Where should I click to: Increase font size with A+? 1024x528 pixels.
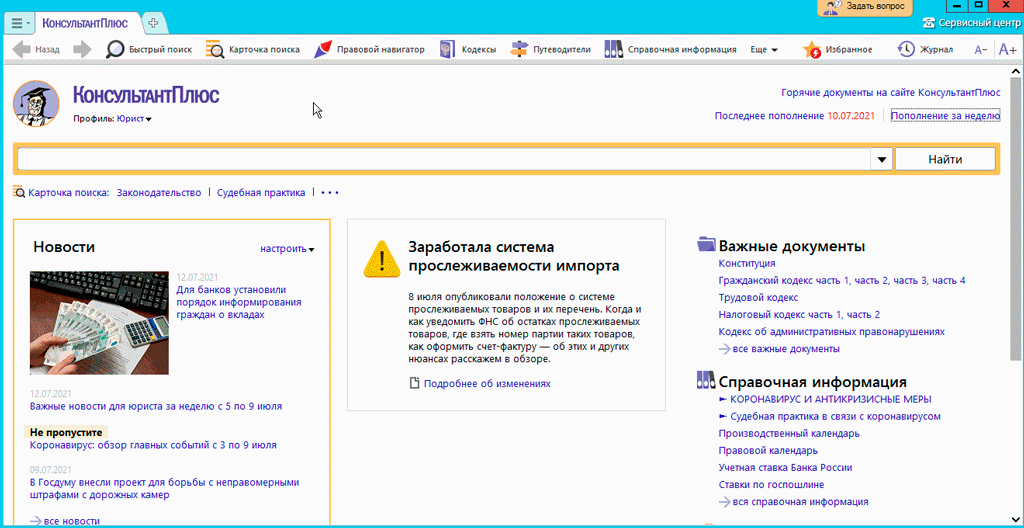click(1007, 49)
